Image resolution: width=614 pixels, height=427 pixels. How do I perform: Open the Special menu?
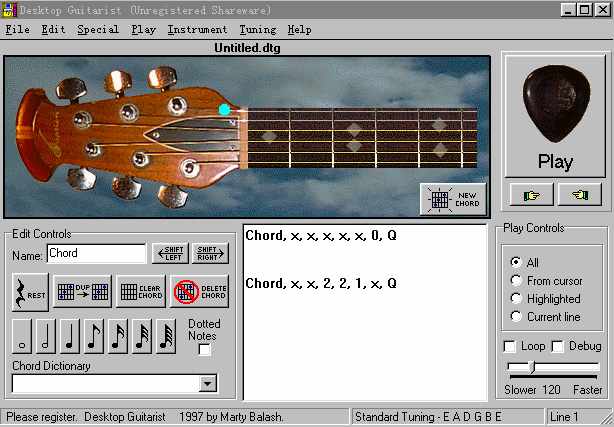click(98, 29)
